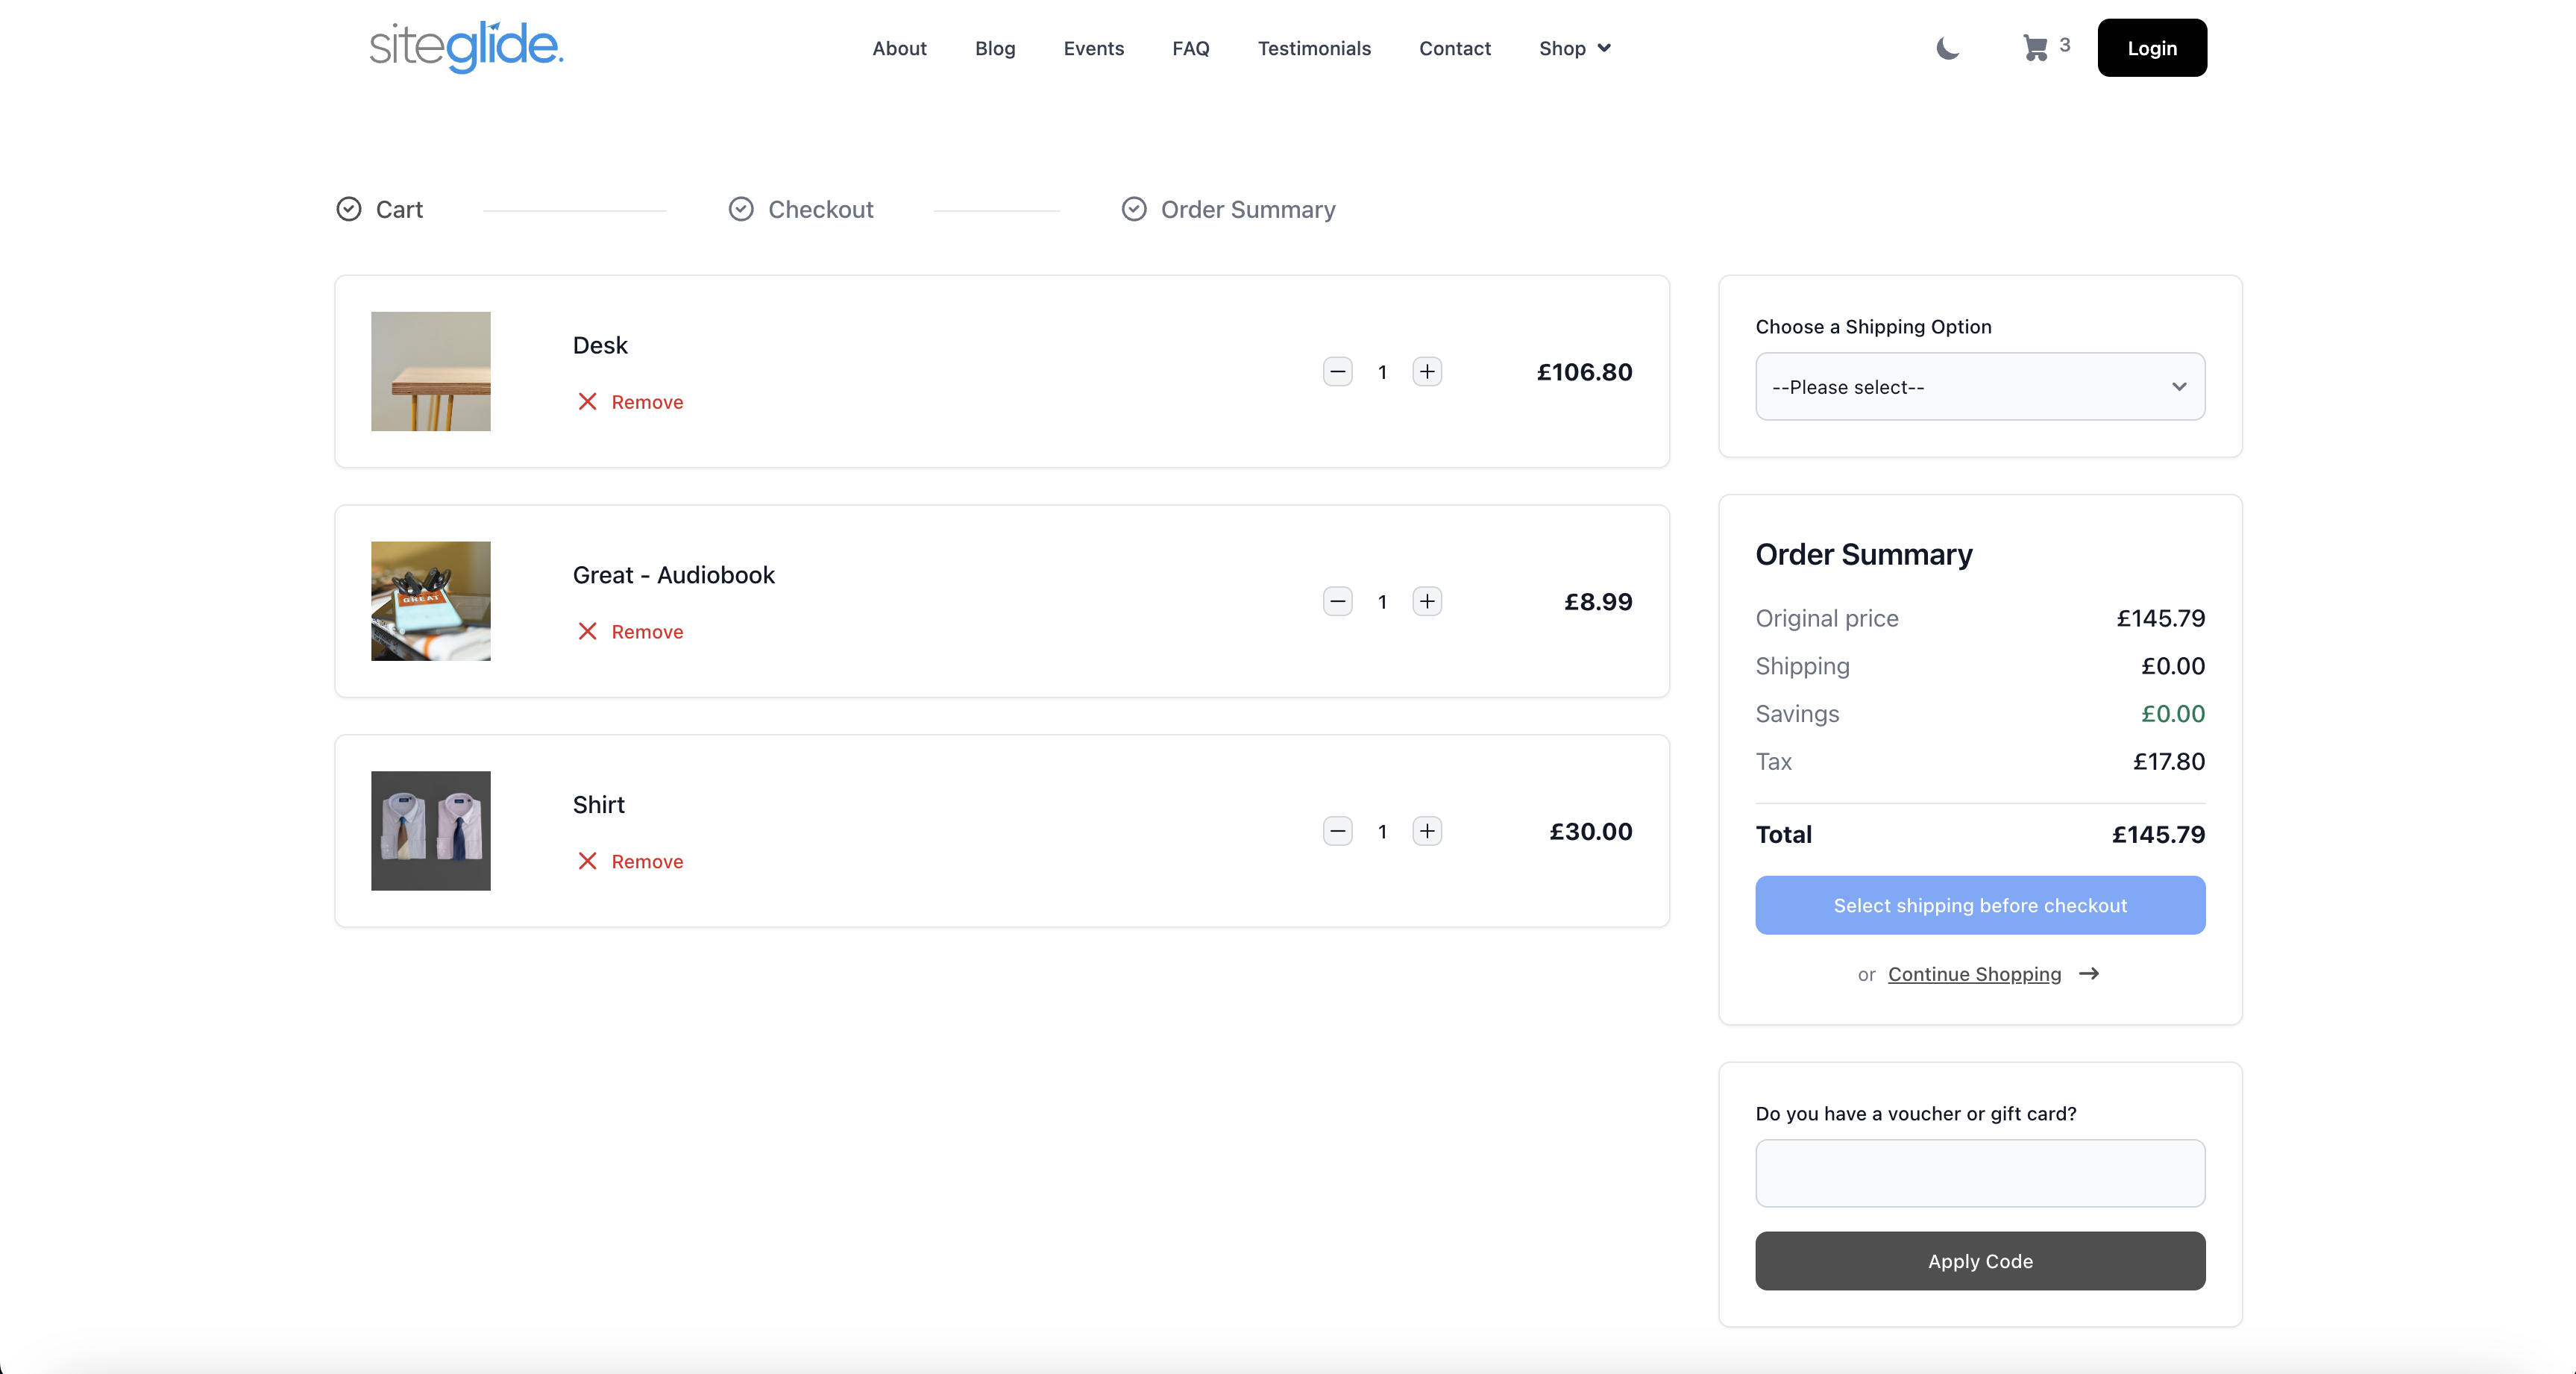Expand the Shop menu
Image resolution: width=2576 pixels, height=1374 pixels.
click(x=1574, y=48)
